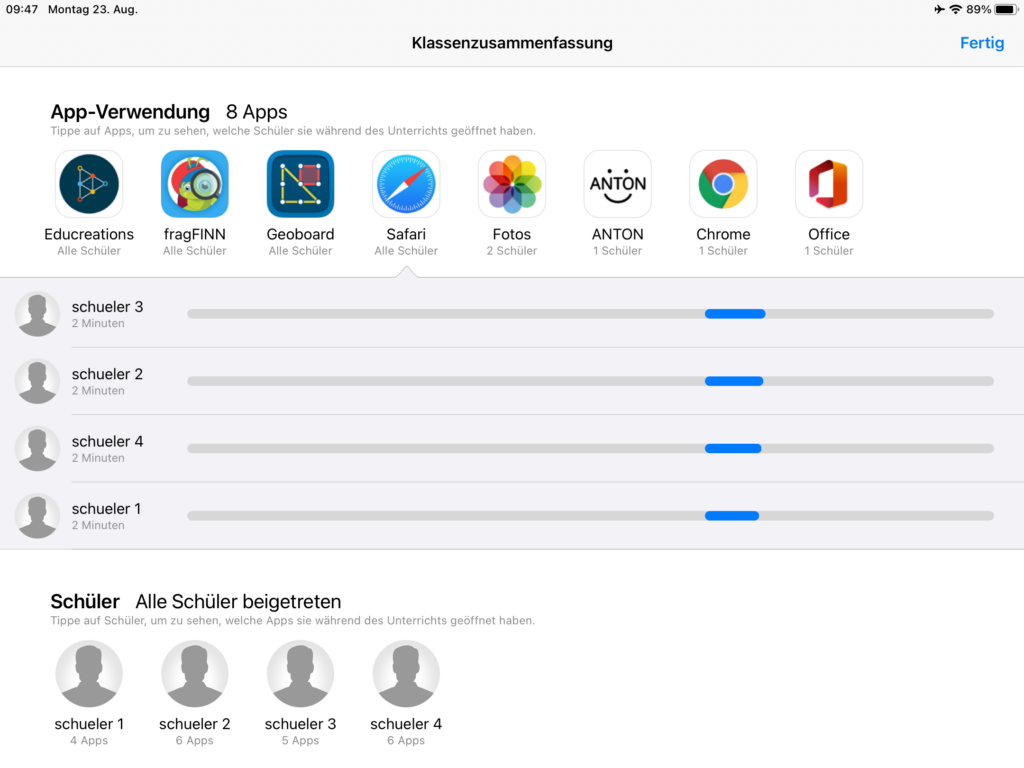Viewport: 1024px width, 768px height.
Task: Show apps opened by schueler 2
Action: tap(195, 675)
